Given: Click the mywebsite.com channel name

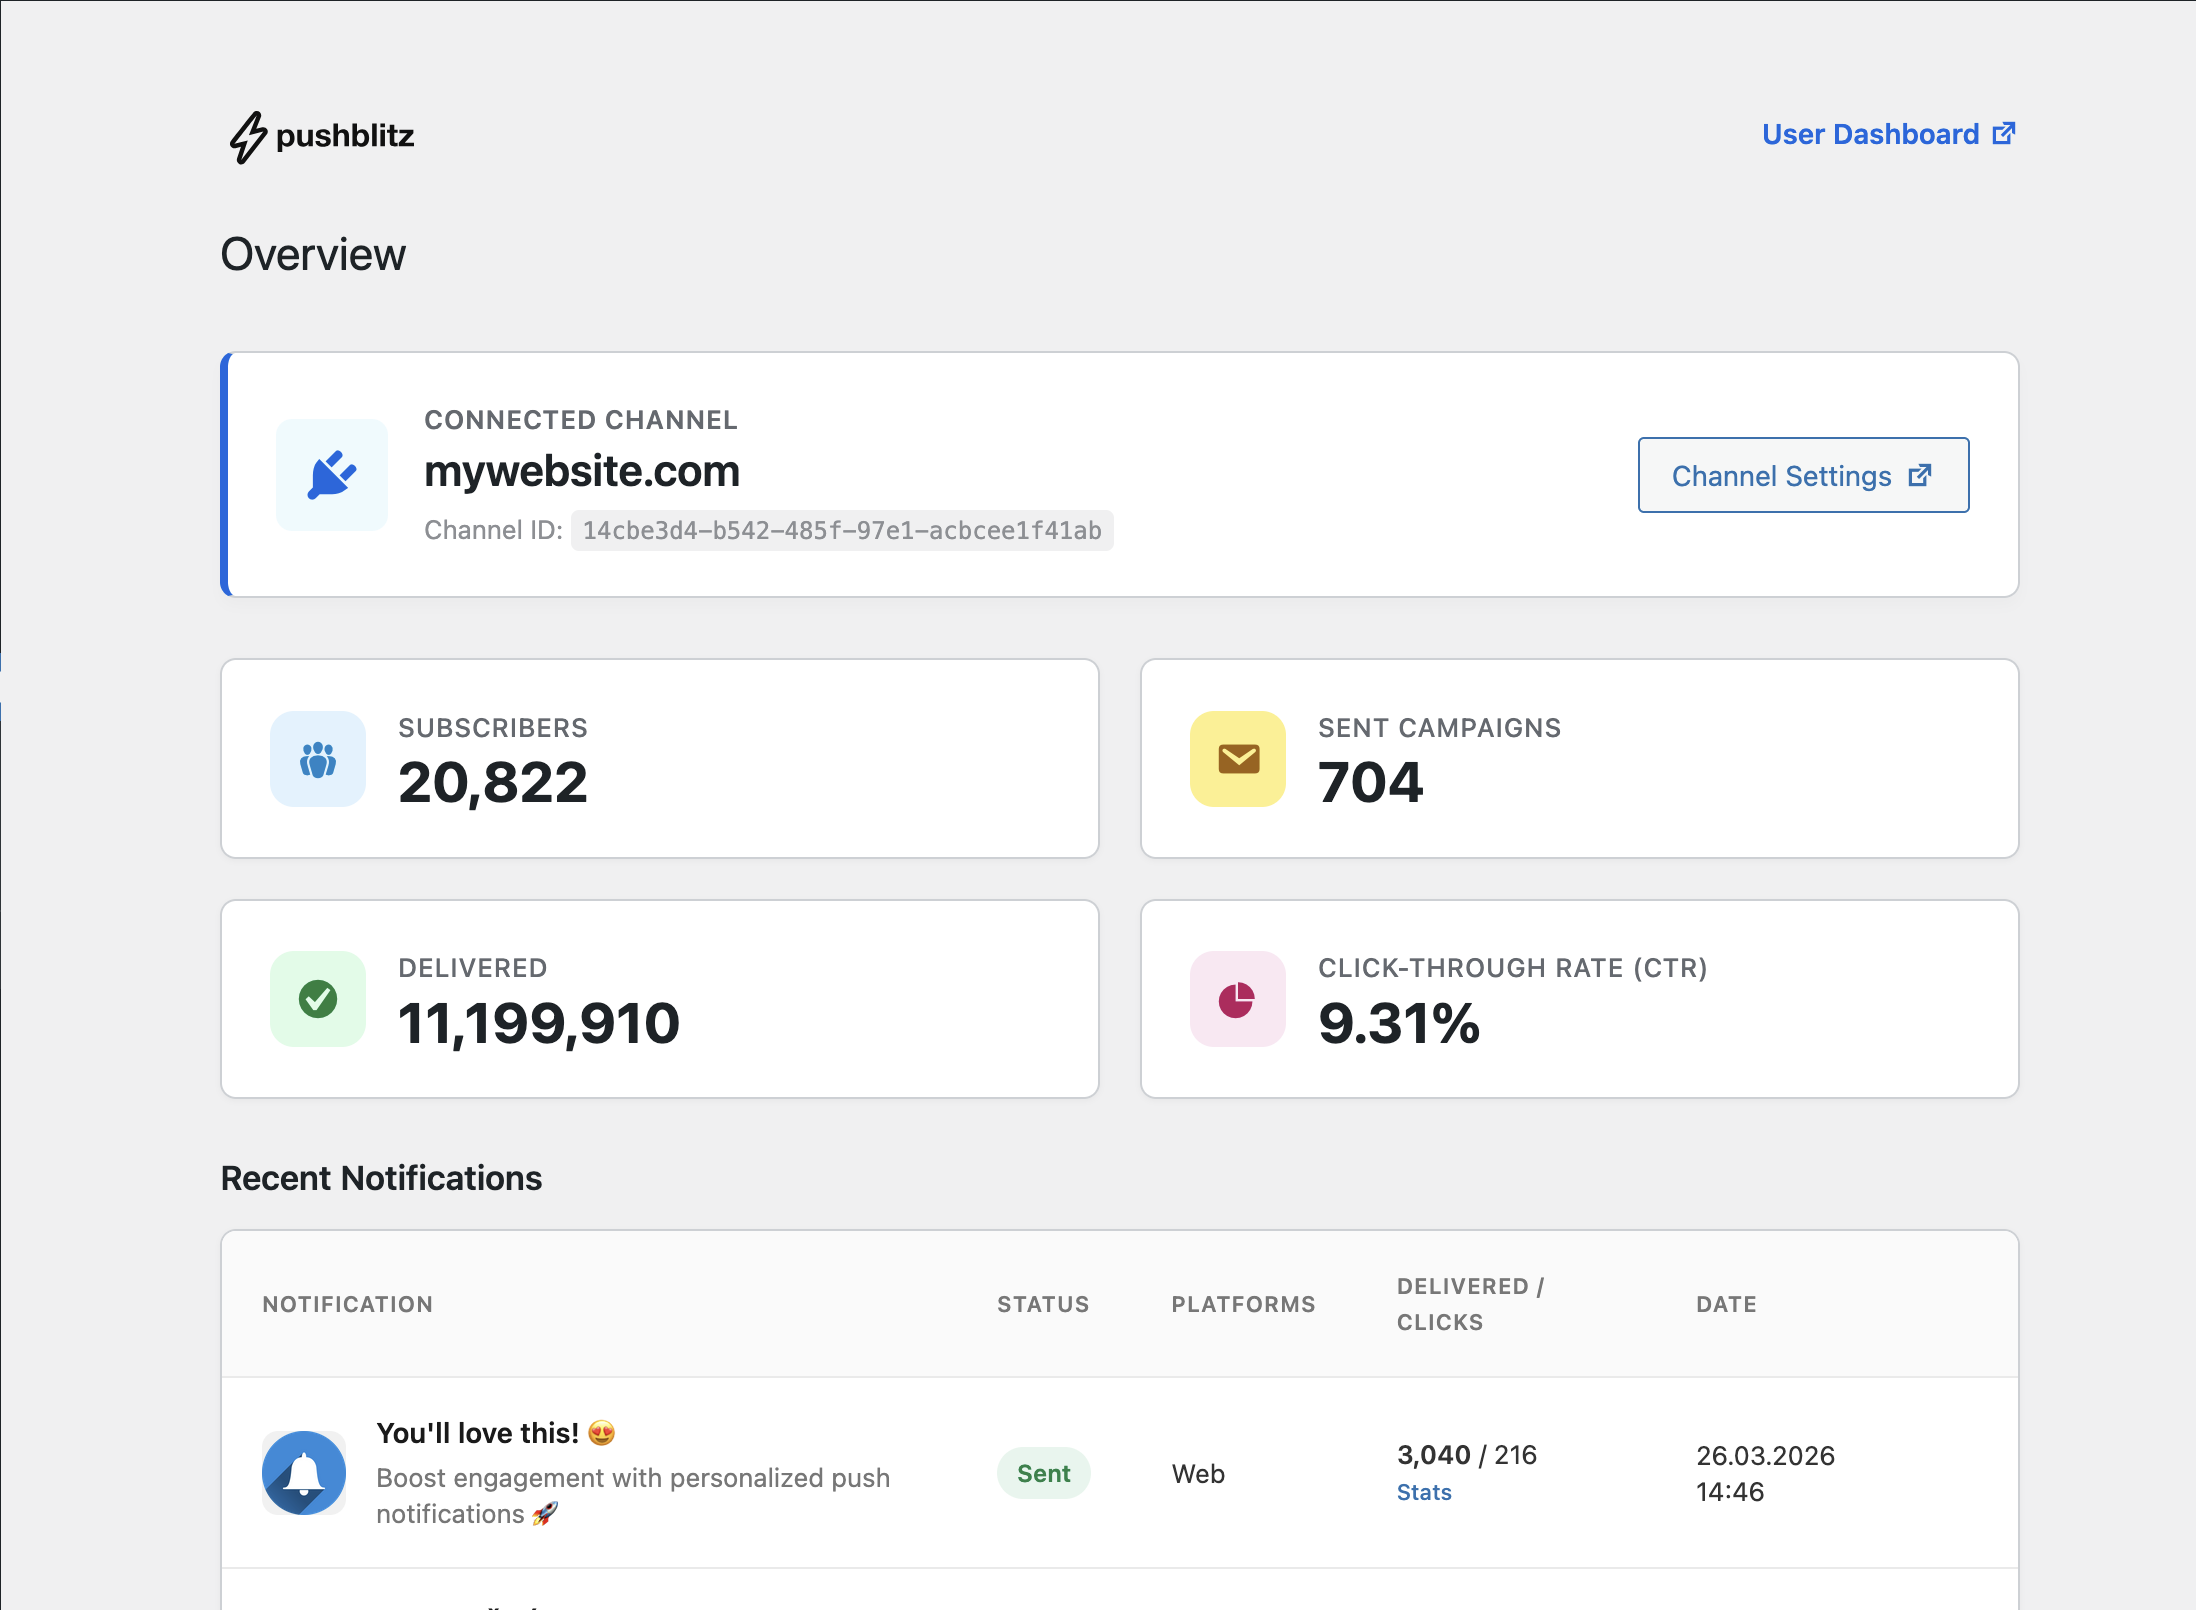Looking at the screenshot, I should 582,471.
